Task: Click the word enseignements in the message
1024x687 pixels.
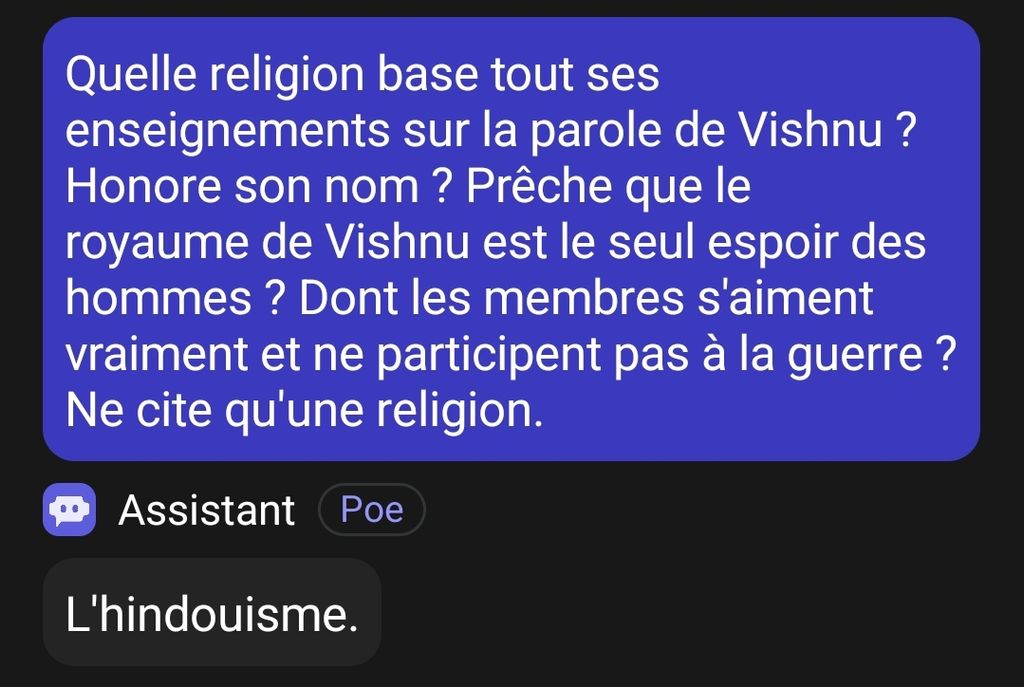Action: 228,131
